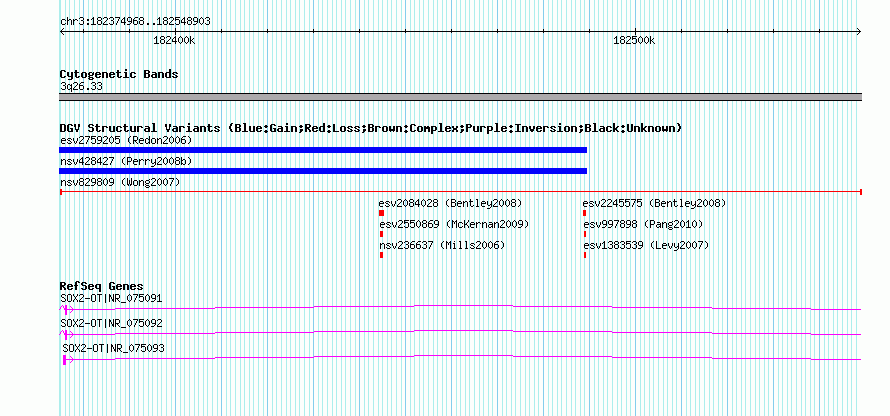
Task: Click the 3q26.33 cytogenetic band bar
Action: coord(461,97)
